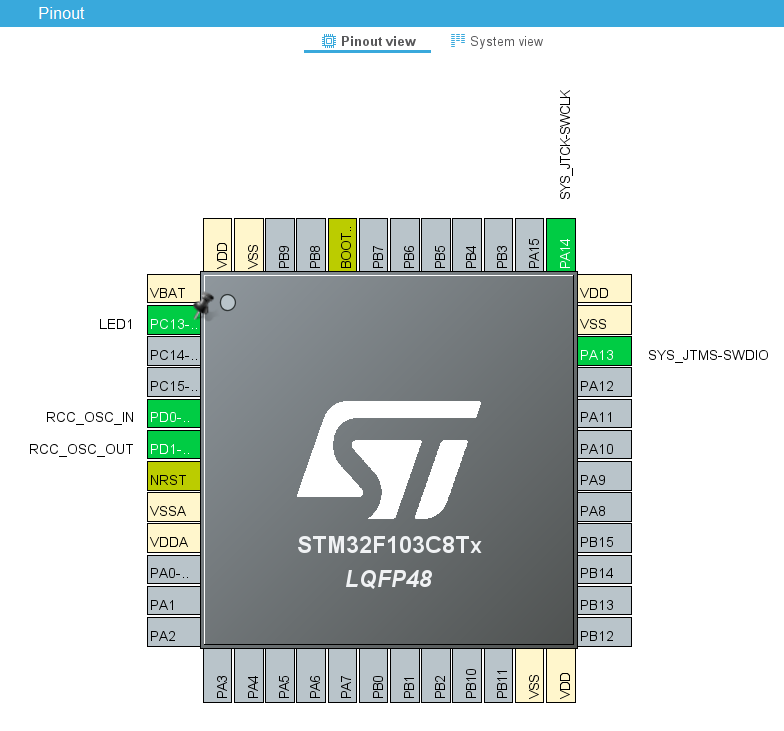Click the pushpin icon on PC13
Screen dimensions: 784x731
[x=204, y=305]
